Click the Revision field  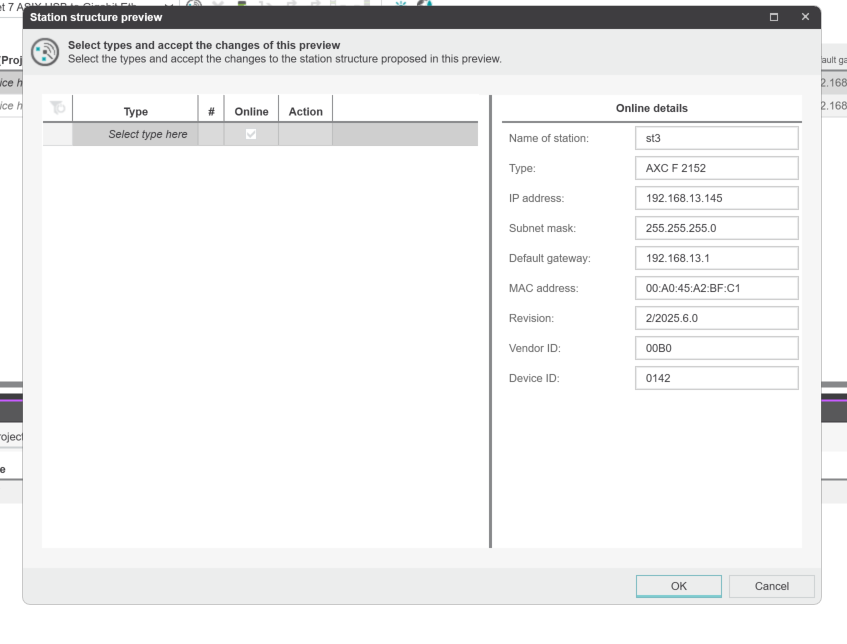[716, 318]
